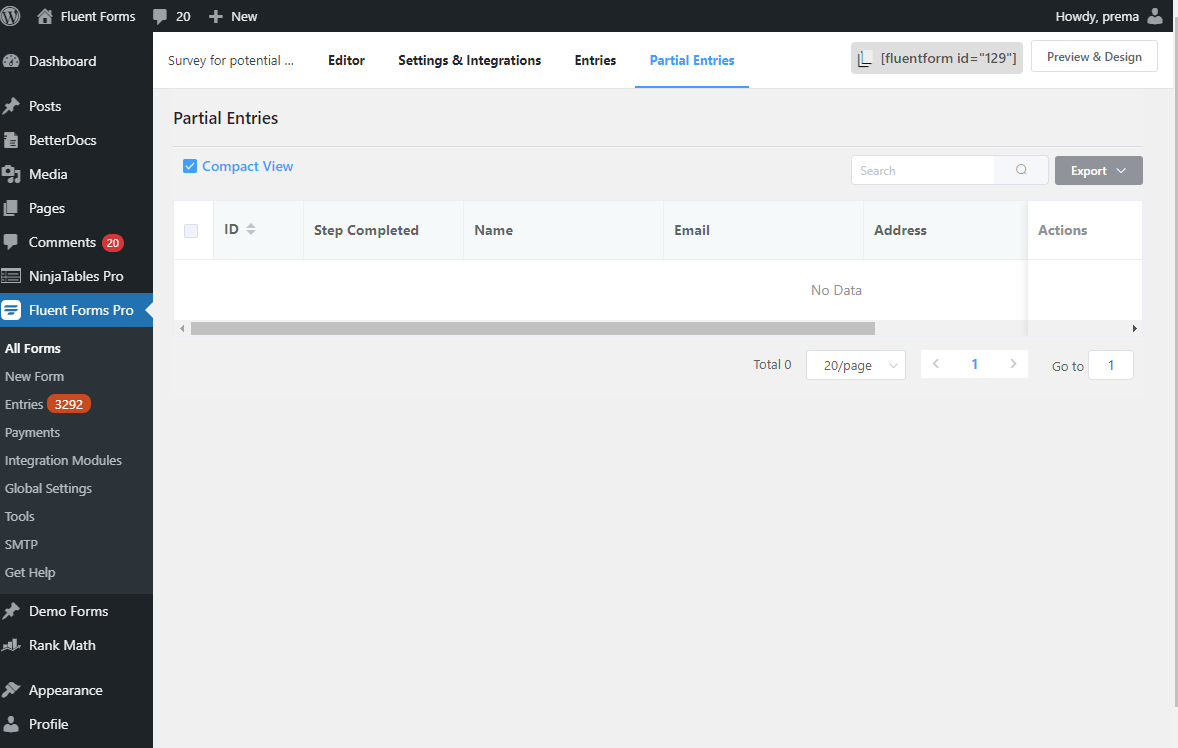The height and width of the screenshot is (748, 1178).
Task: Click the red 20 badge beside Comments
Action: click(x=113, y=243)
